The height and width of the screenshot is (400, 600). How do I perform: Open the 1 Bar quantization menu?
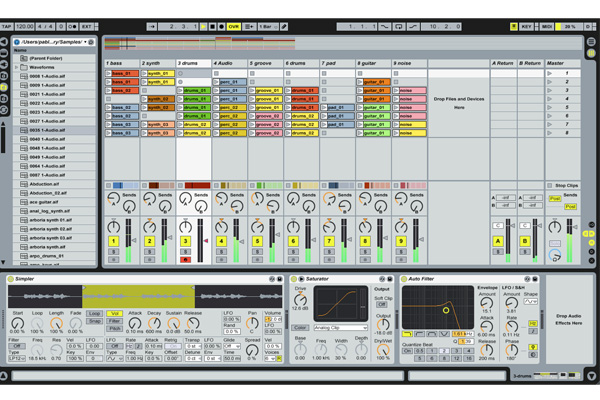pos(268,26)
